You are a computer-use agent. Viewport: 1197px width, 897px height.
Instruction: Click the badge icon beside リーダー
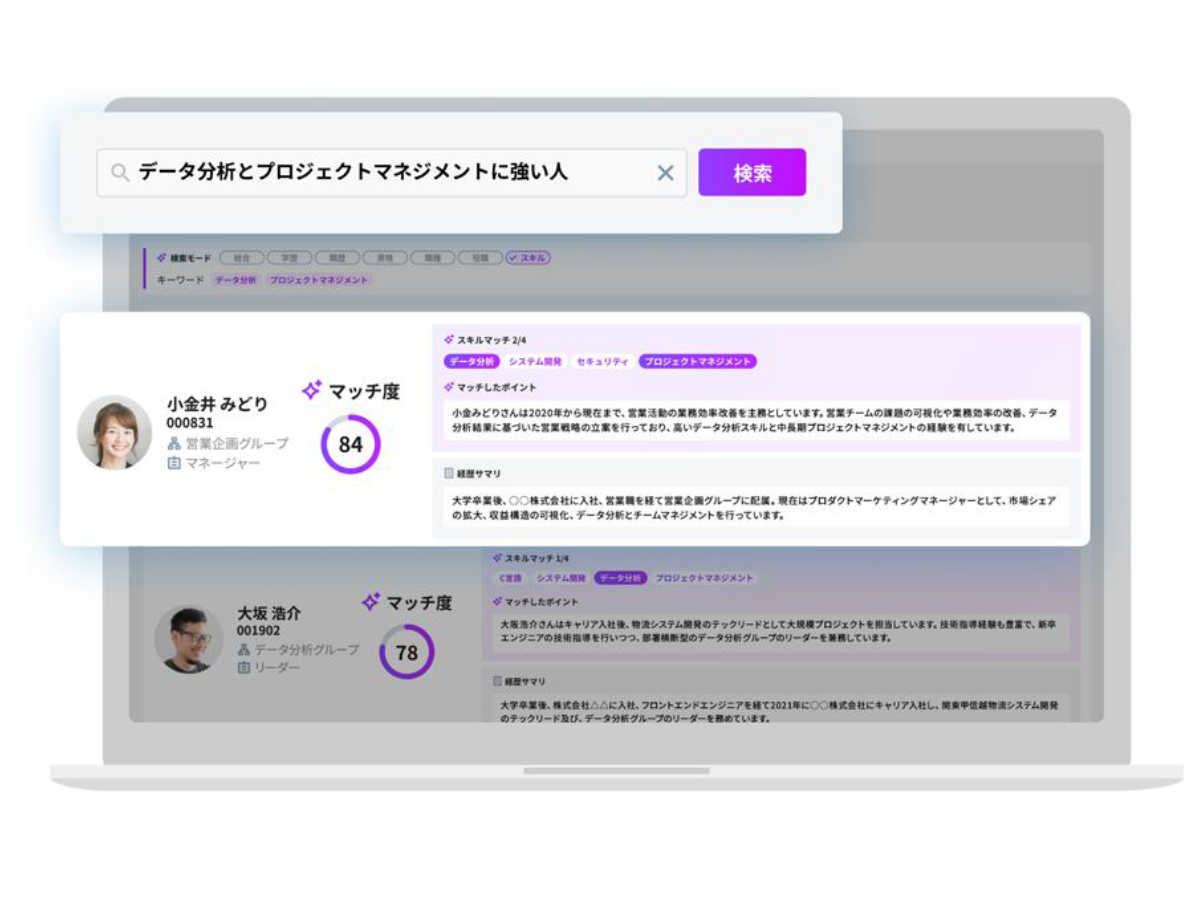[244, 668]
